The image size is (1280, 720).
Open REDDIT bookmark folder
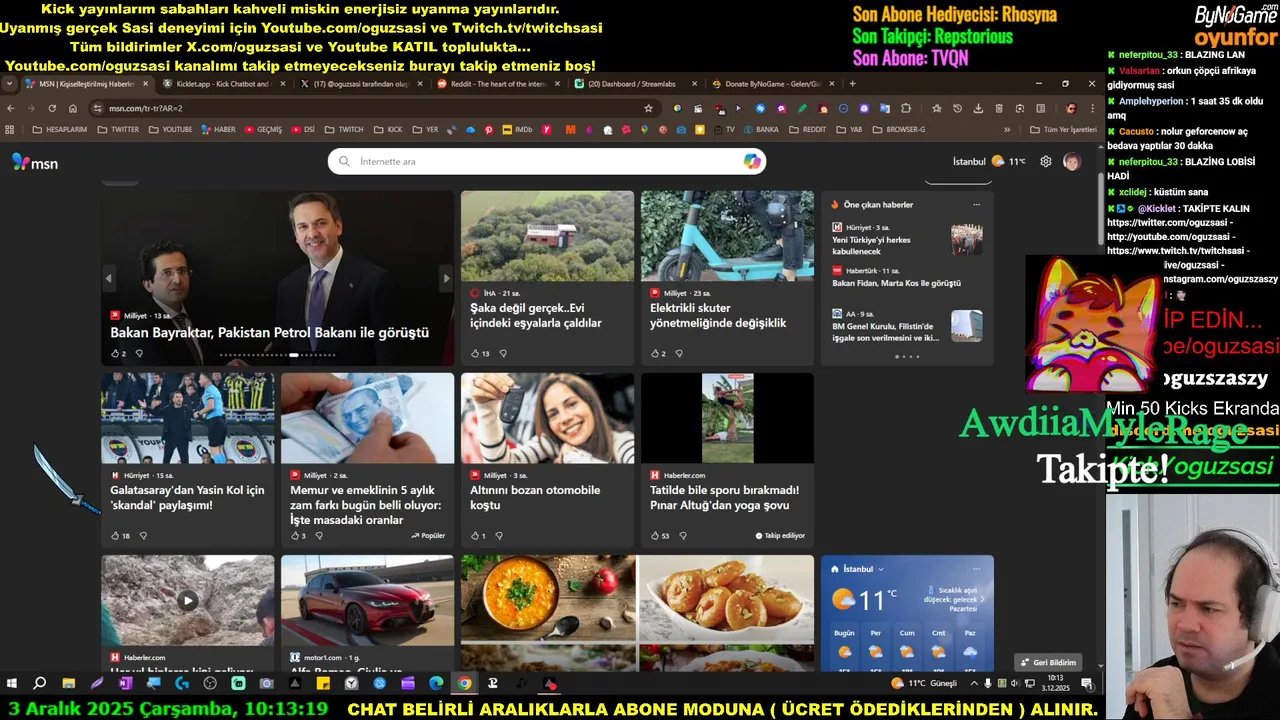(x=807, y=129)
